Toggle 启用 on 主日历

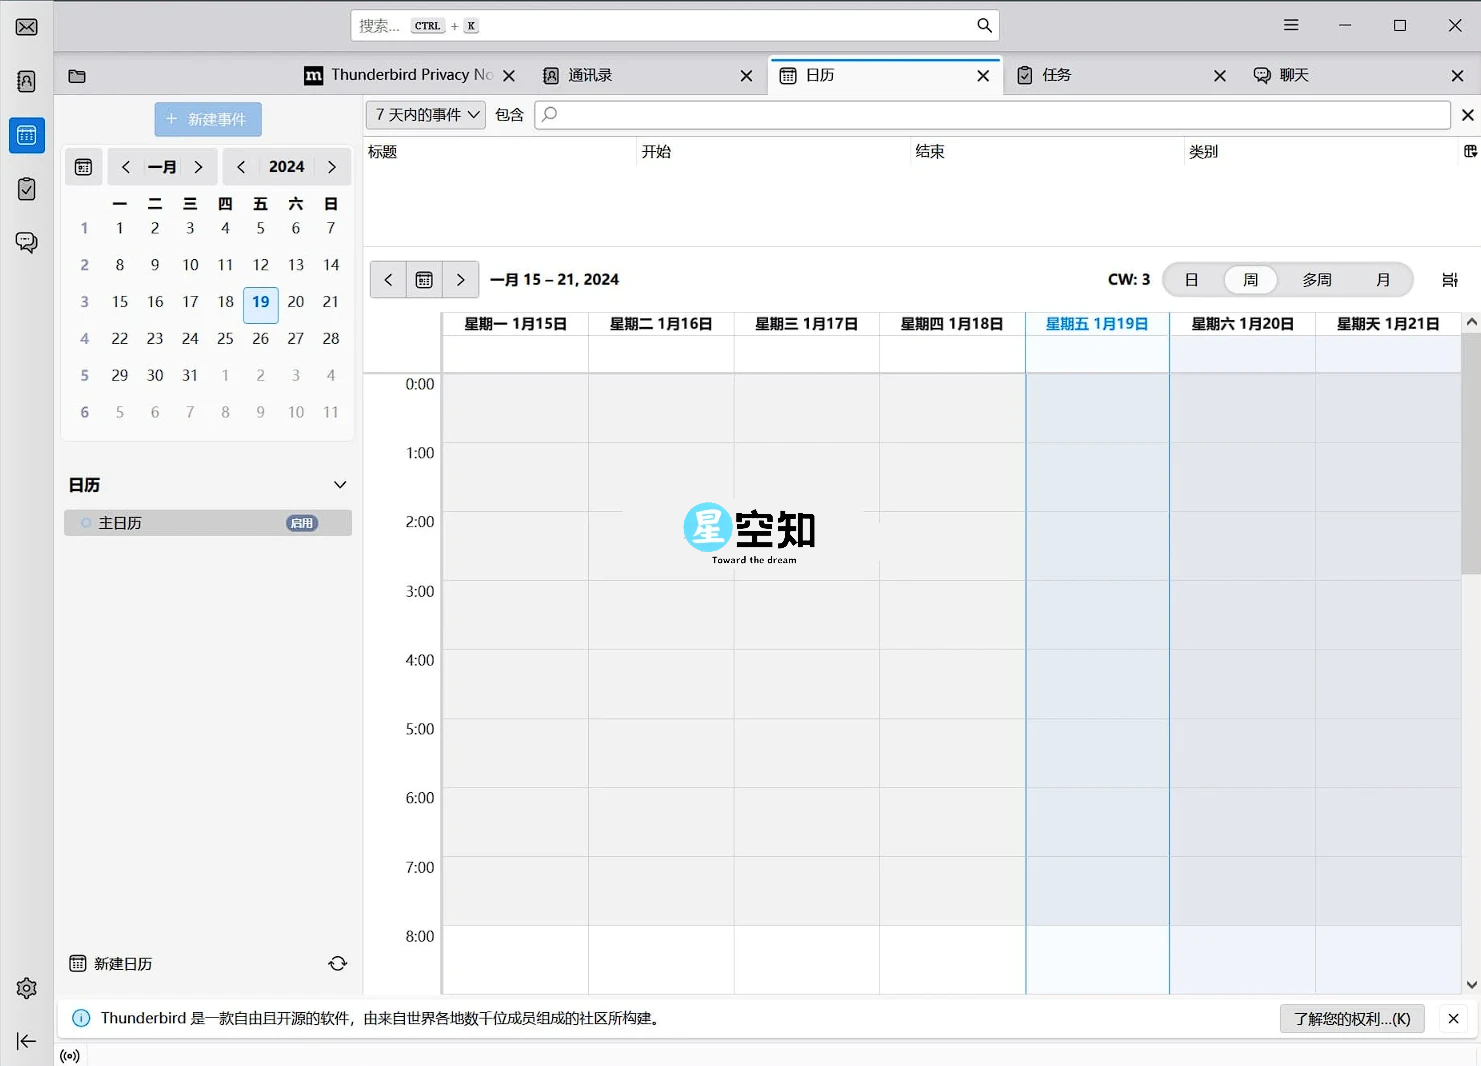301,522
